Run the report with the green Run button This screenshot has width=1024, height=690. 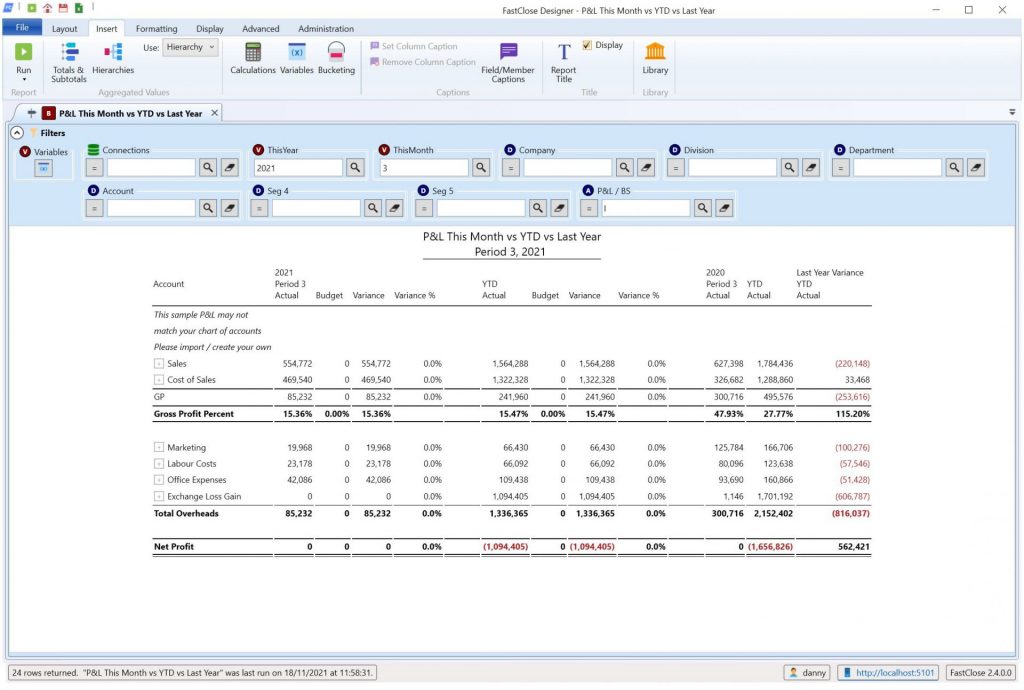point(24,59)
